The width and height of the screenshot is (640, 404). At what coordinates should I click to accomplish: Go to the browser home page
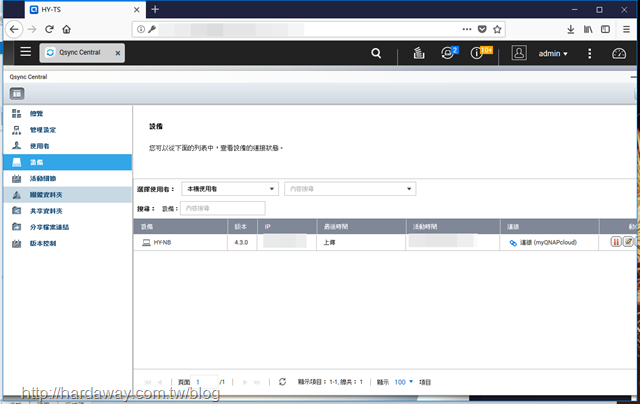click(x=67, y=29)
